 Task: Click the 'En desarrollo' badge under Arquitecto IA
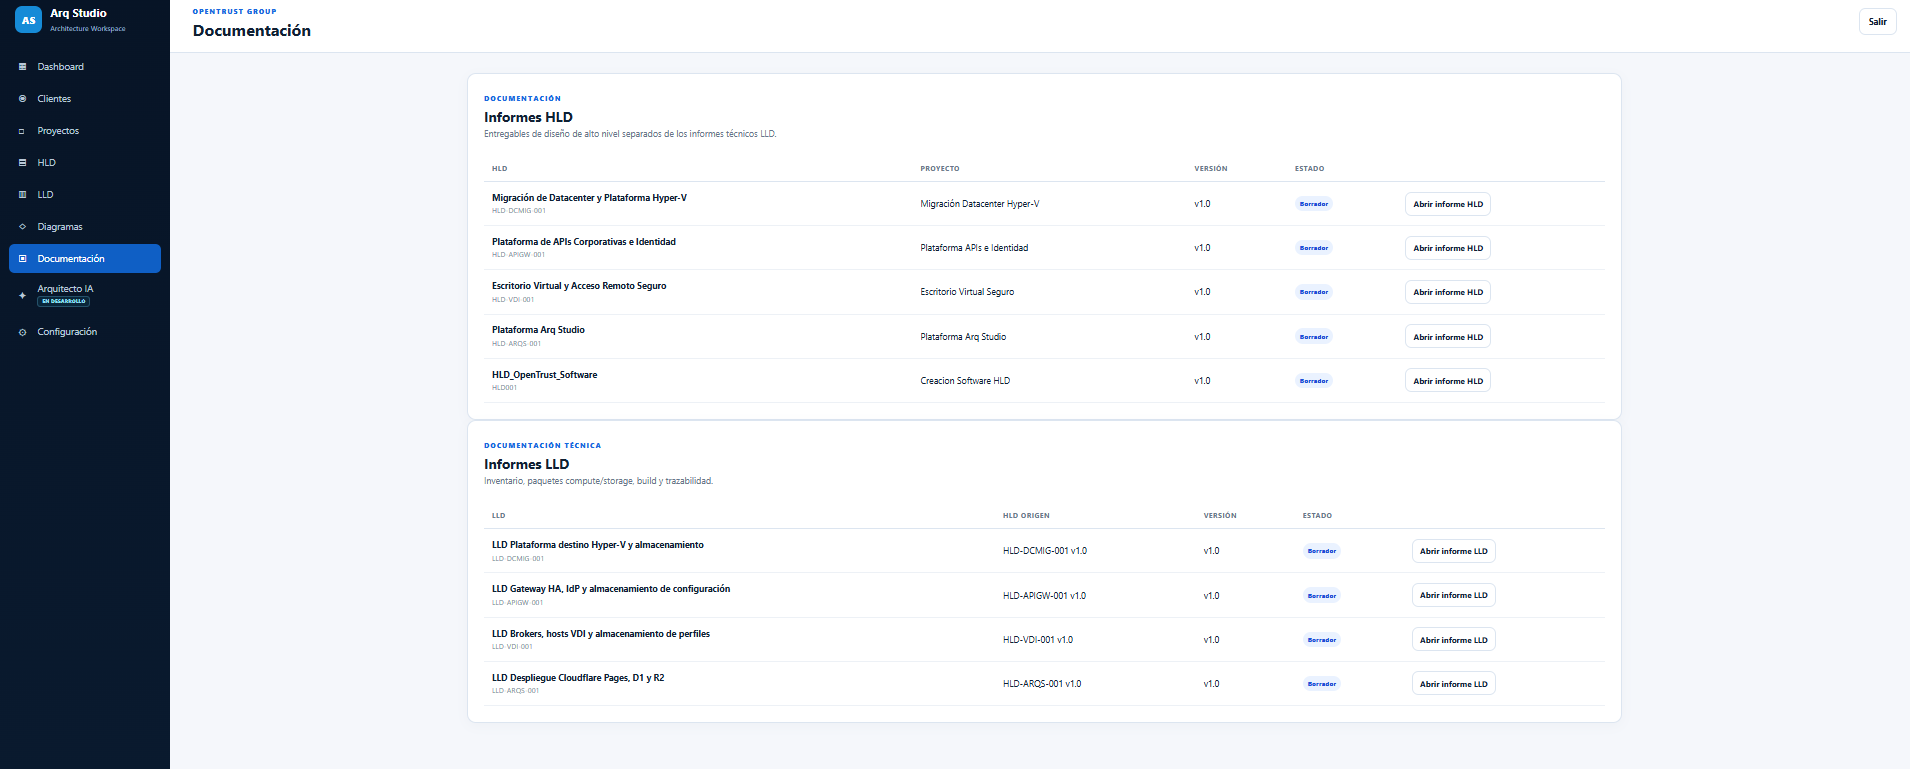click(x=64, y=301)
